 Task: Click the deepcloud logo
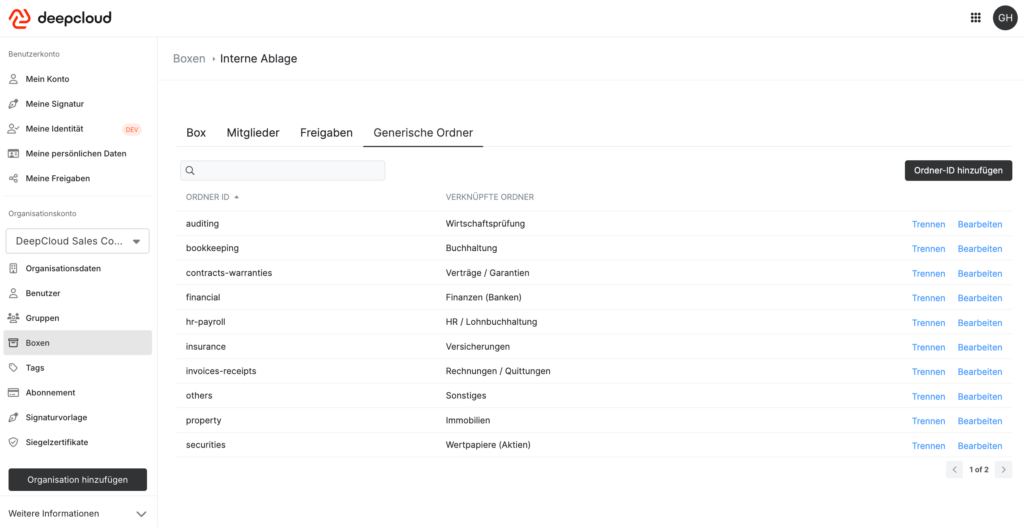60,18
